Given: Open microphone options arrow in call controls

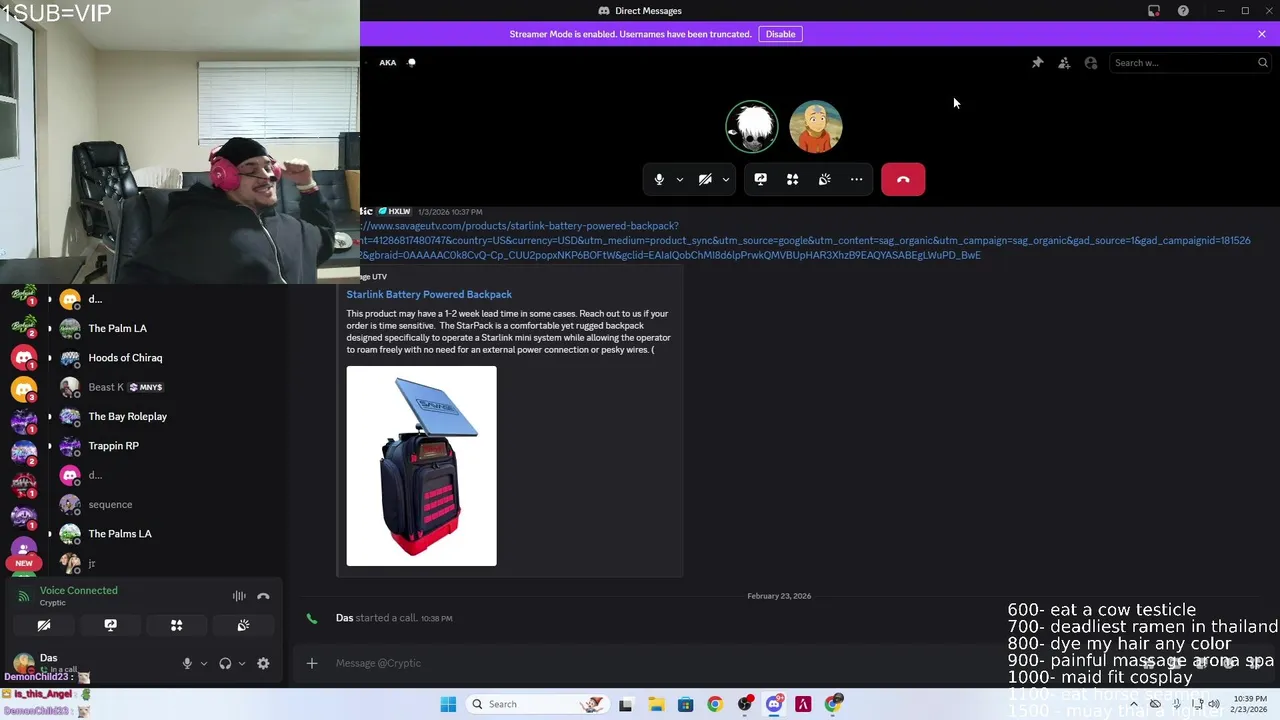Looking at the screenshot, I should pos(680,180).
